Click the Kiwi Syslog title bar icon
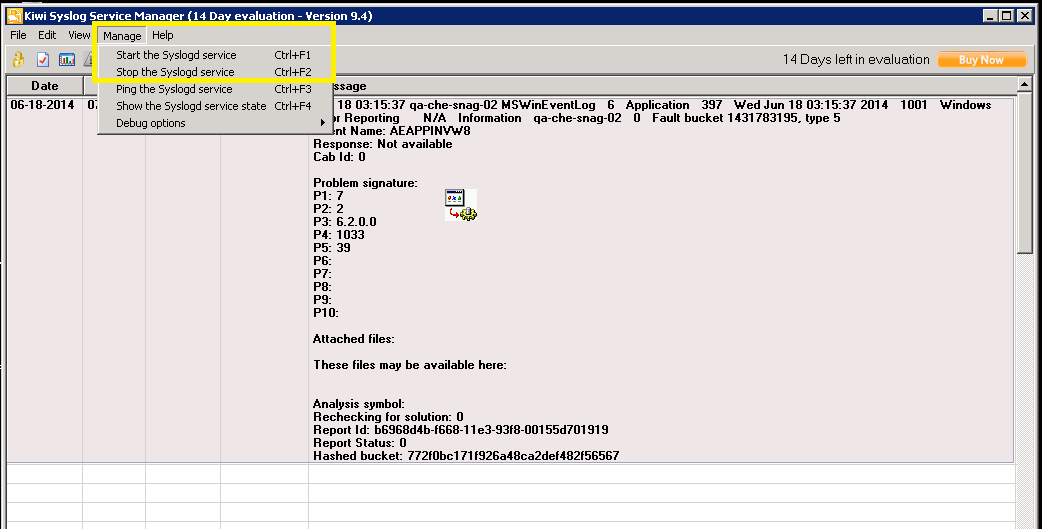Screen dimensions: 1042x529 click(x=13, y=15)
